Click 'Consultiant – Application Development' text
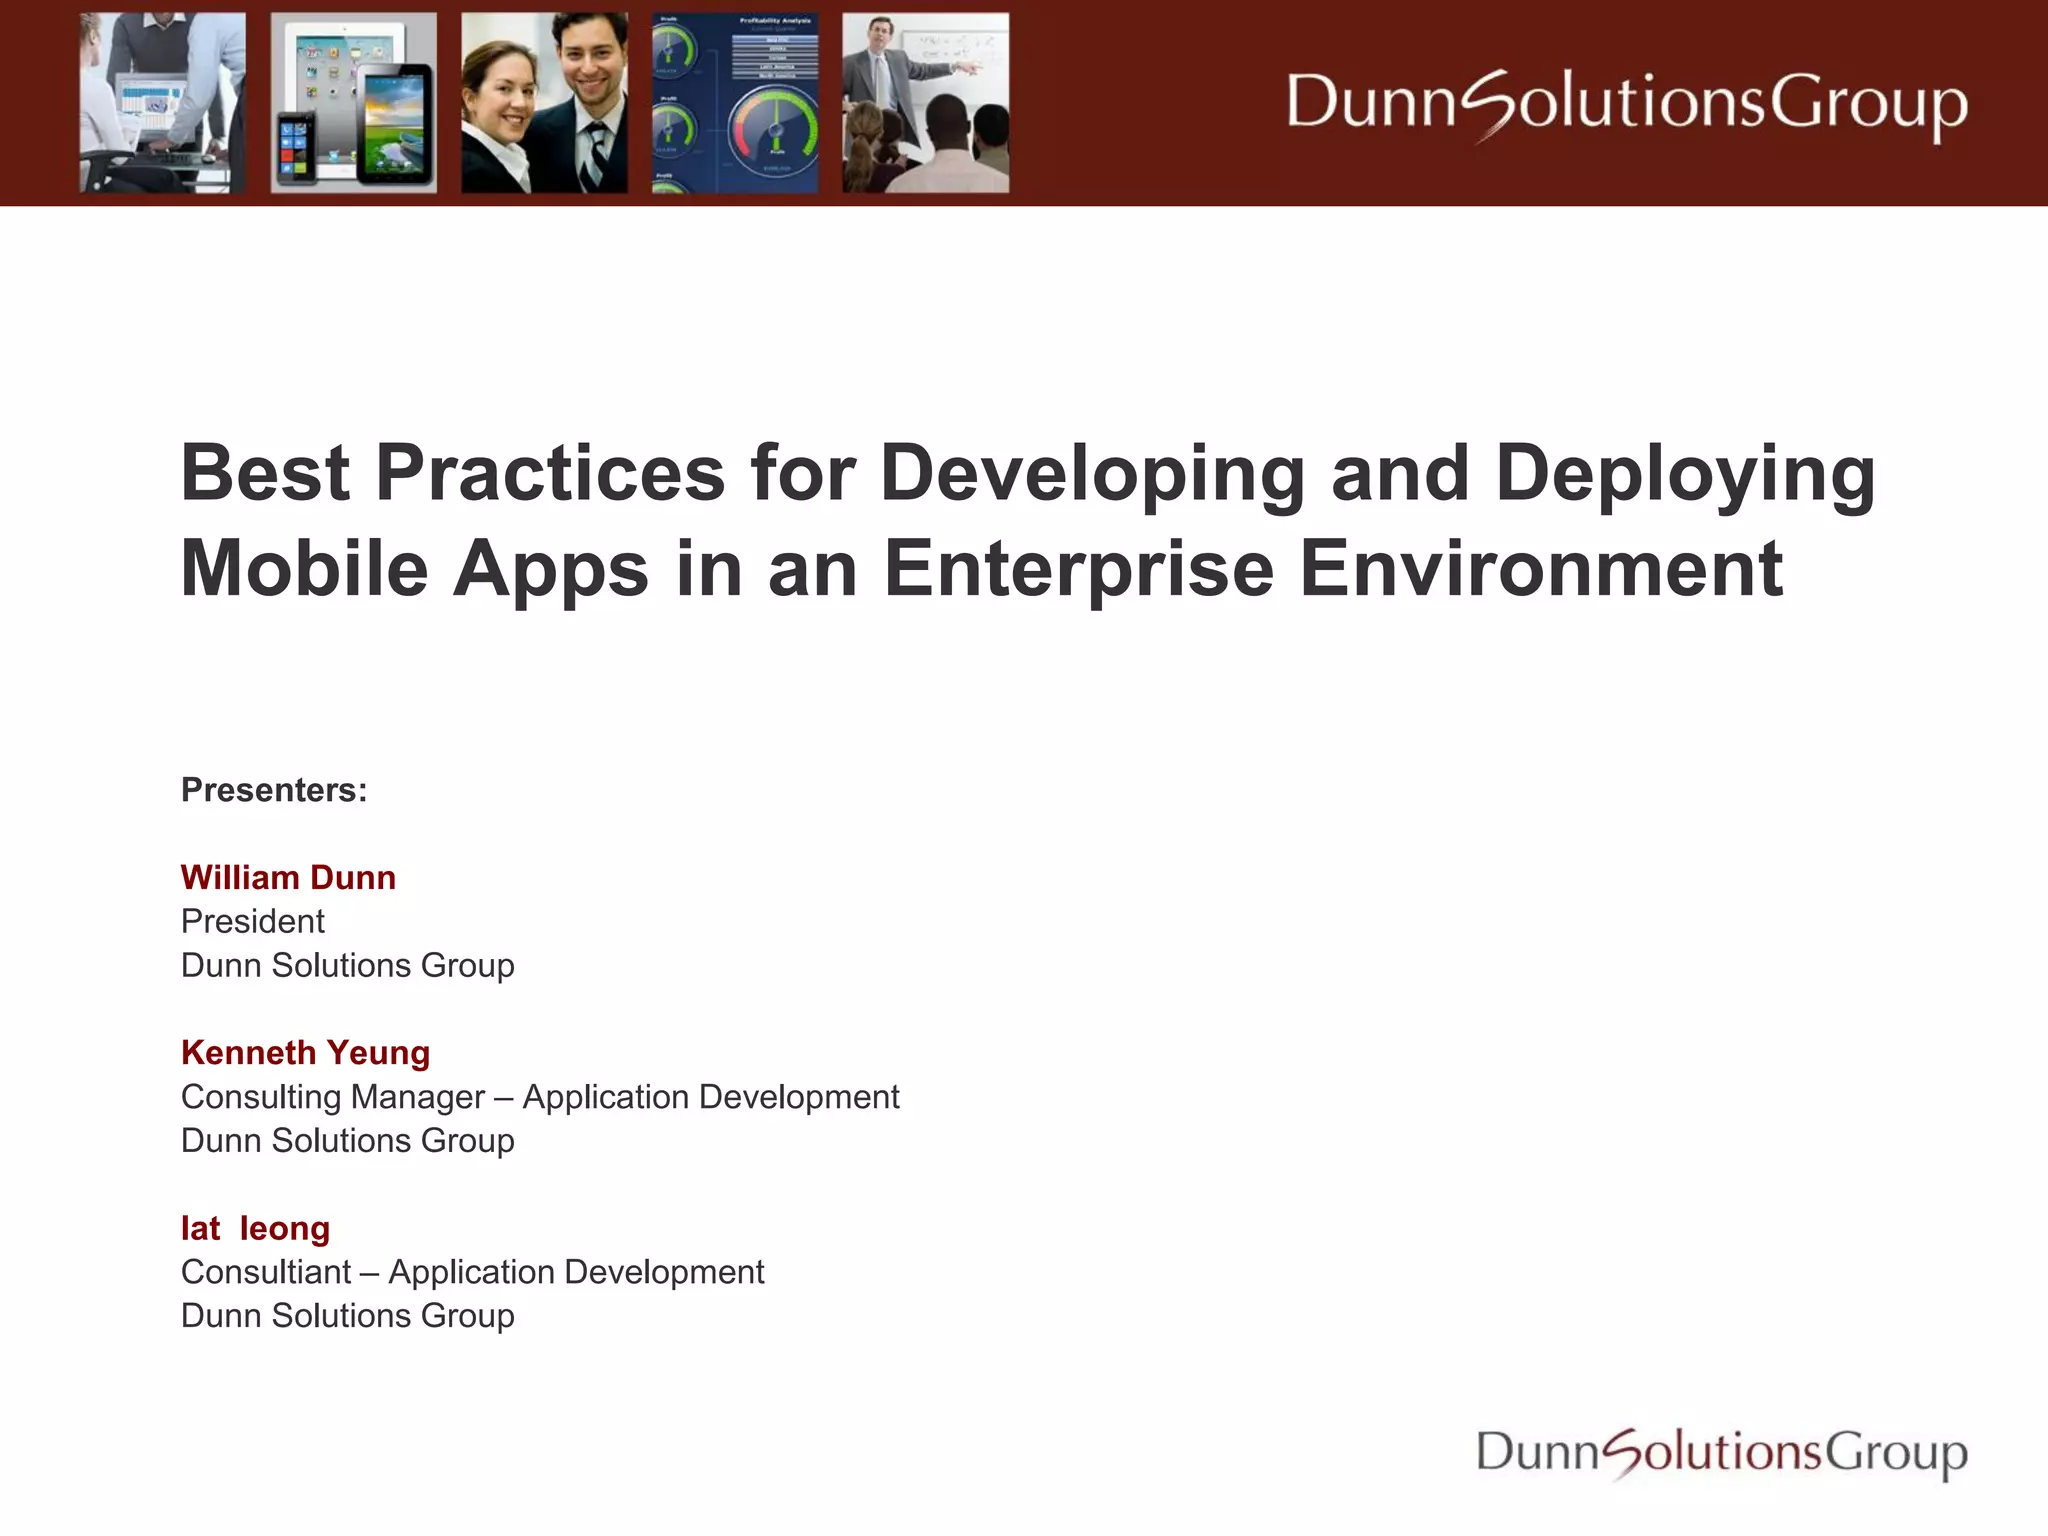Viewport: 2048px width, 1536px height. pyautogui.click(x=472, y=1272)
